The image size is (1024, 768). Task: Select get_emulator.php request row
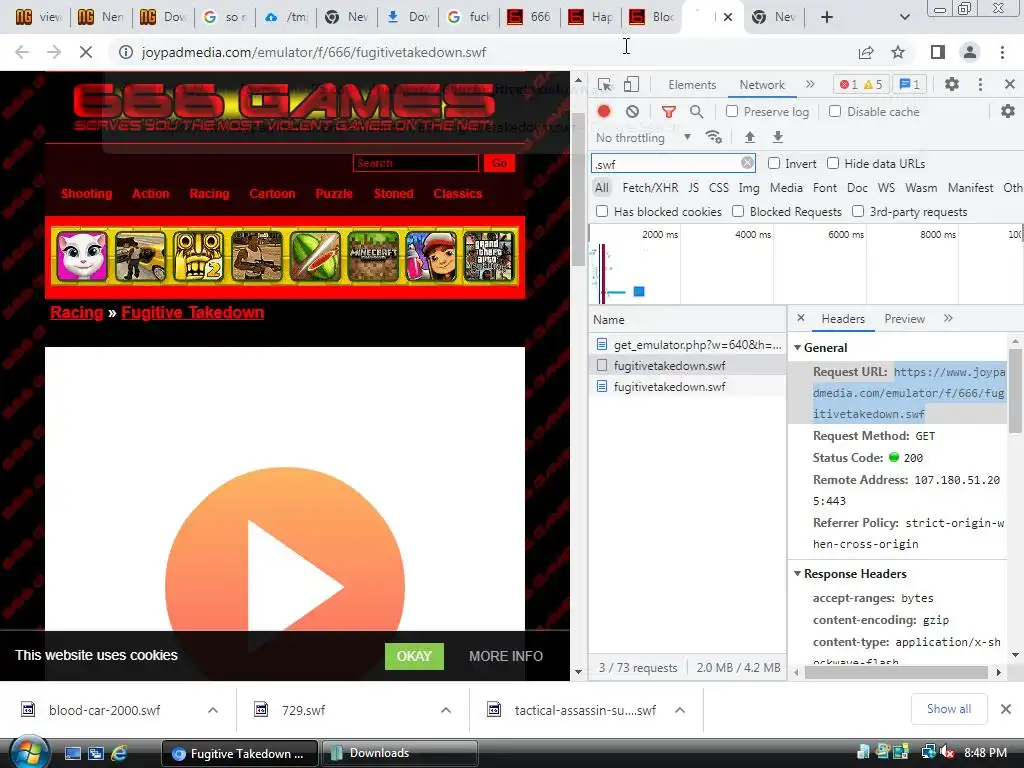[688, 344]
